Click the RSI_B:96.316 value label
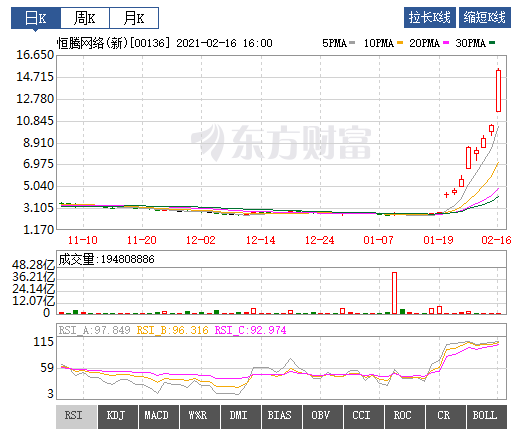Image resolution: width=517 pixels, height=439 pixels. click(x=173, y=330)
